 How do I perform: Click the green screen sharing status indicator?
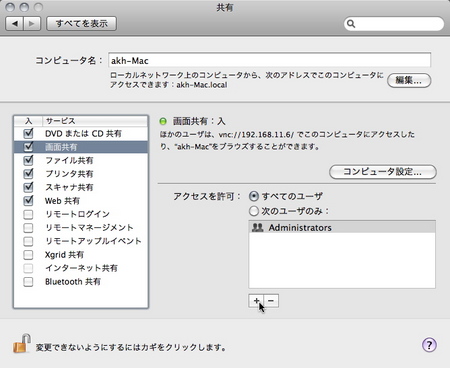pyautogui.click(x=163, y=121)
